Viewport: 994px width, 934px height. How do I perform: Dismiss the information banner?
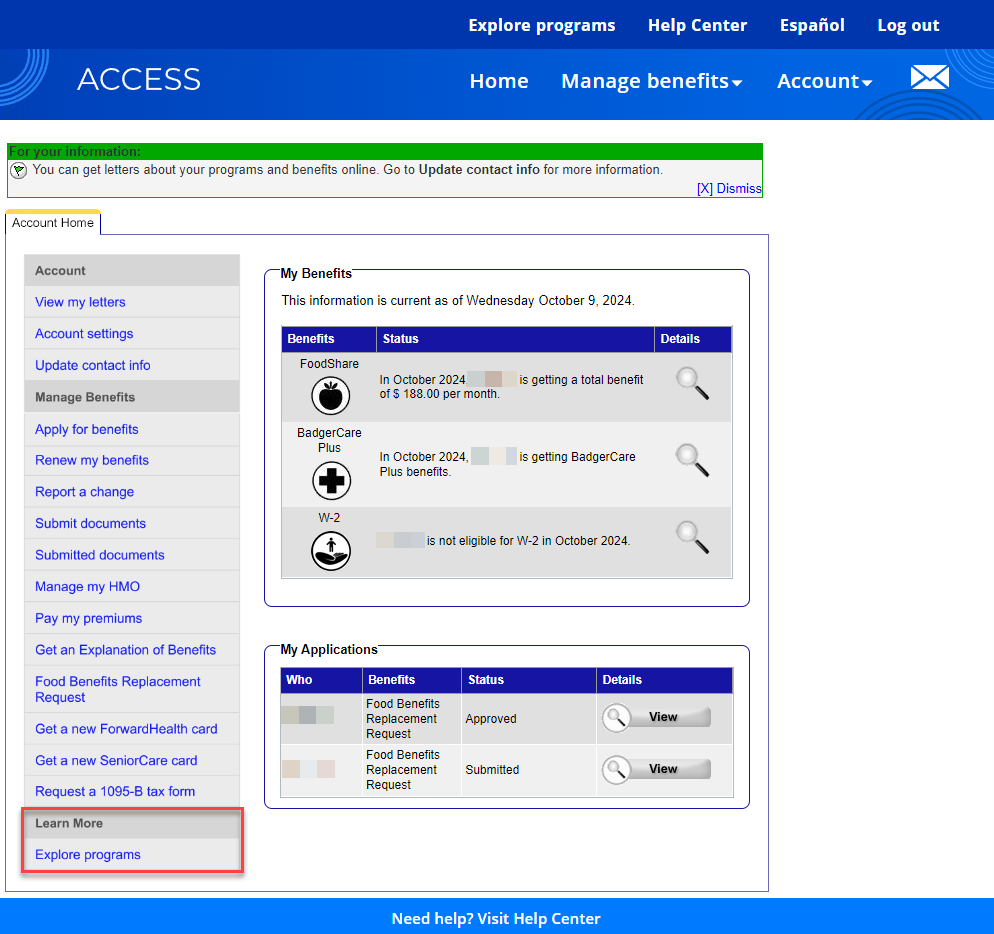[729, 188]
